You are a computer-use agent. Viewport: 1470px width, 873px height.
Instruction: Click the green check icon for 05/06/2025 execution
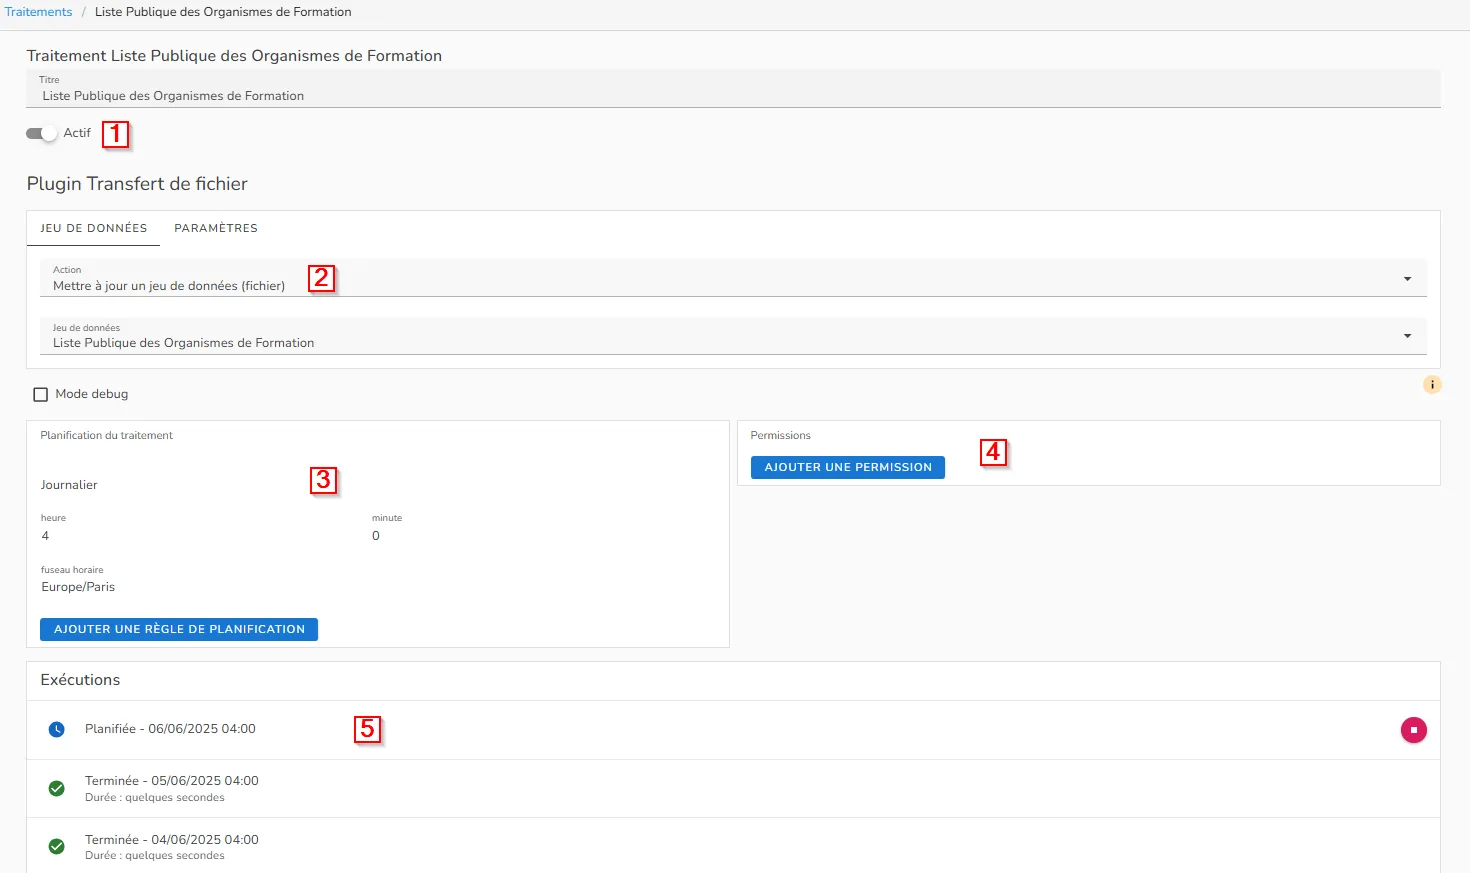tap(57, 788)
